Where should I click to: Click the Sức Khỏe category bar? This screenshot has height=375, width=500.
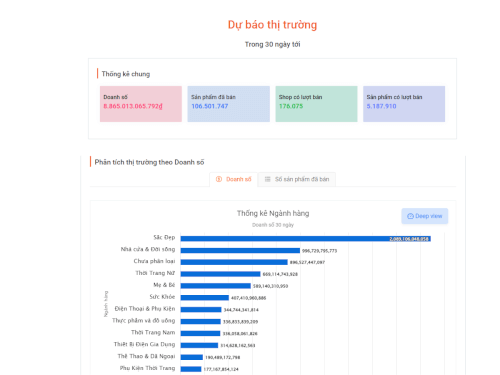[205, 298]
